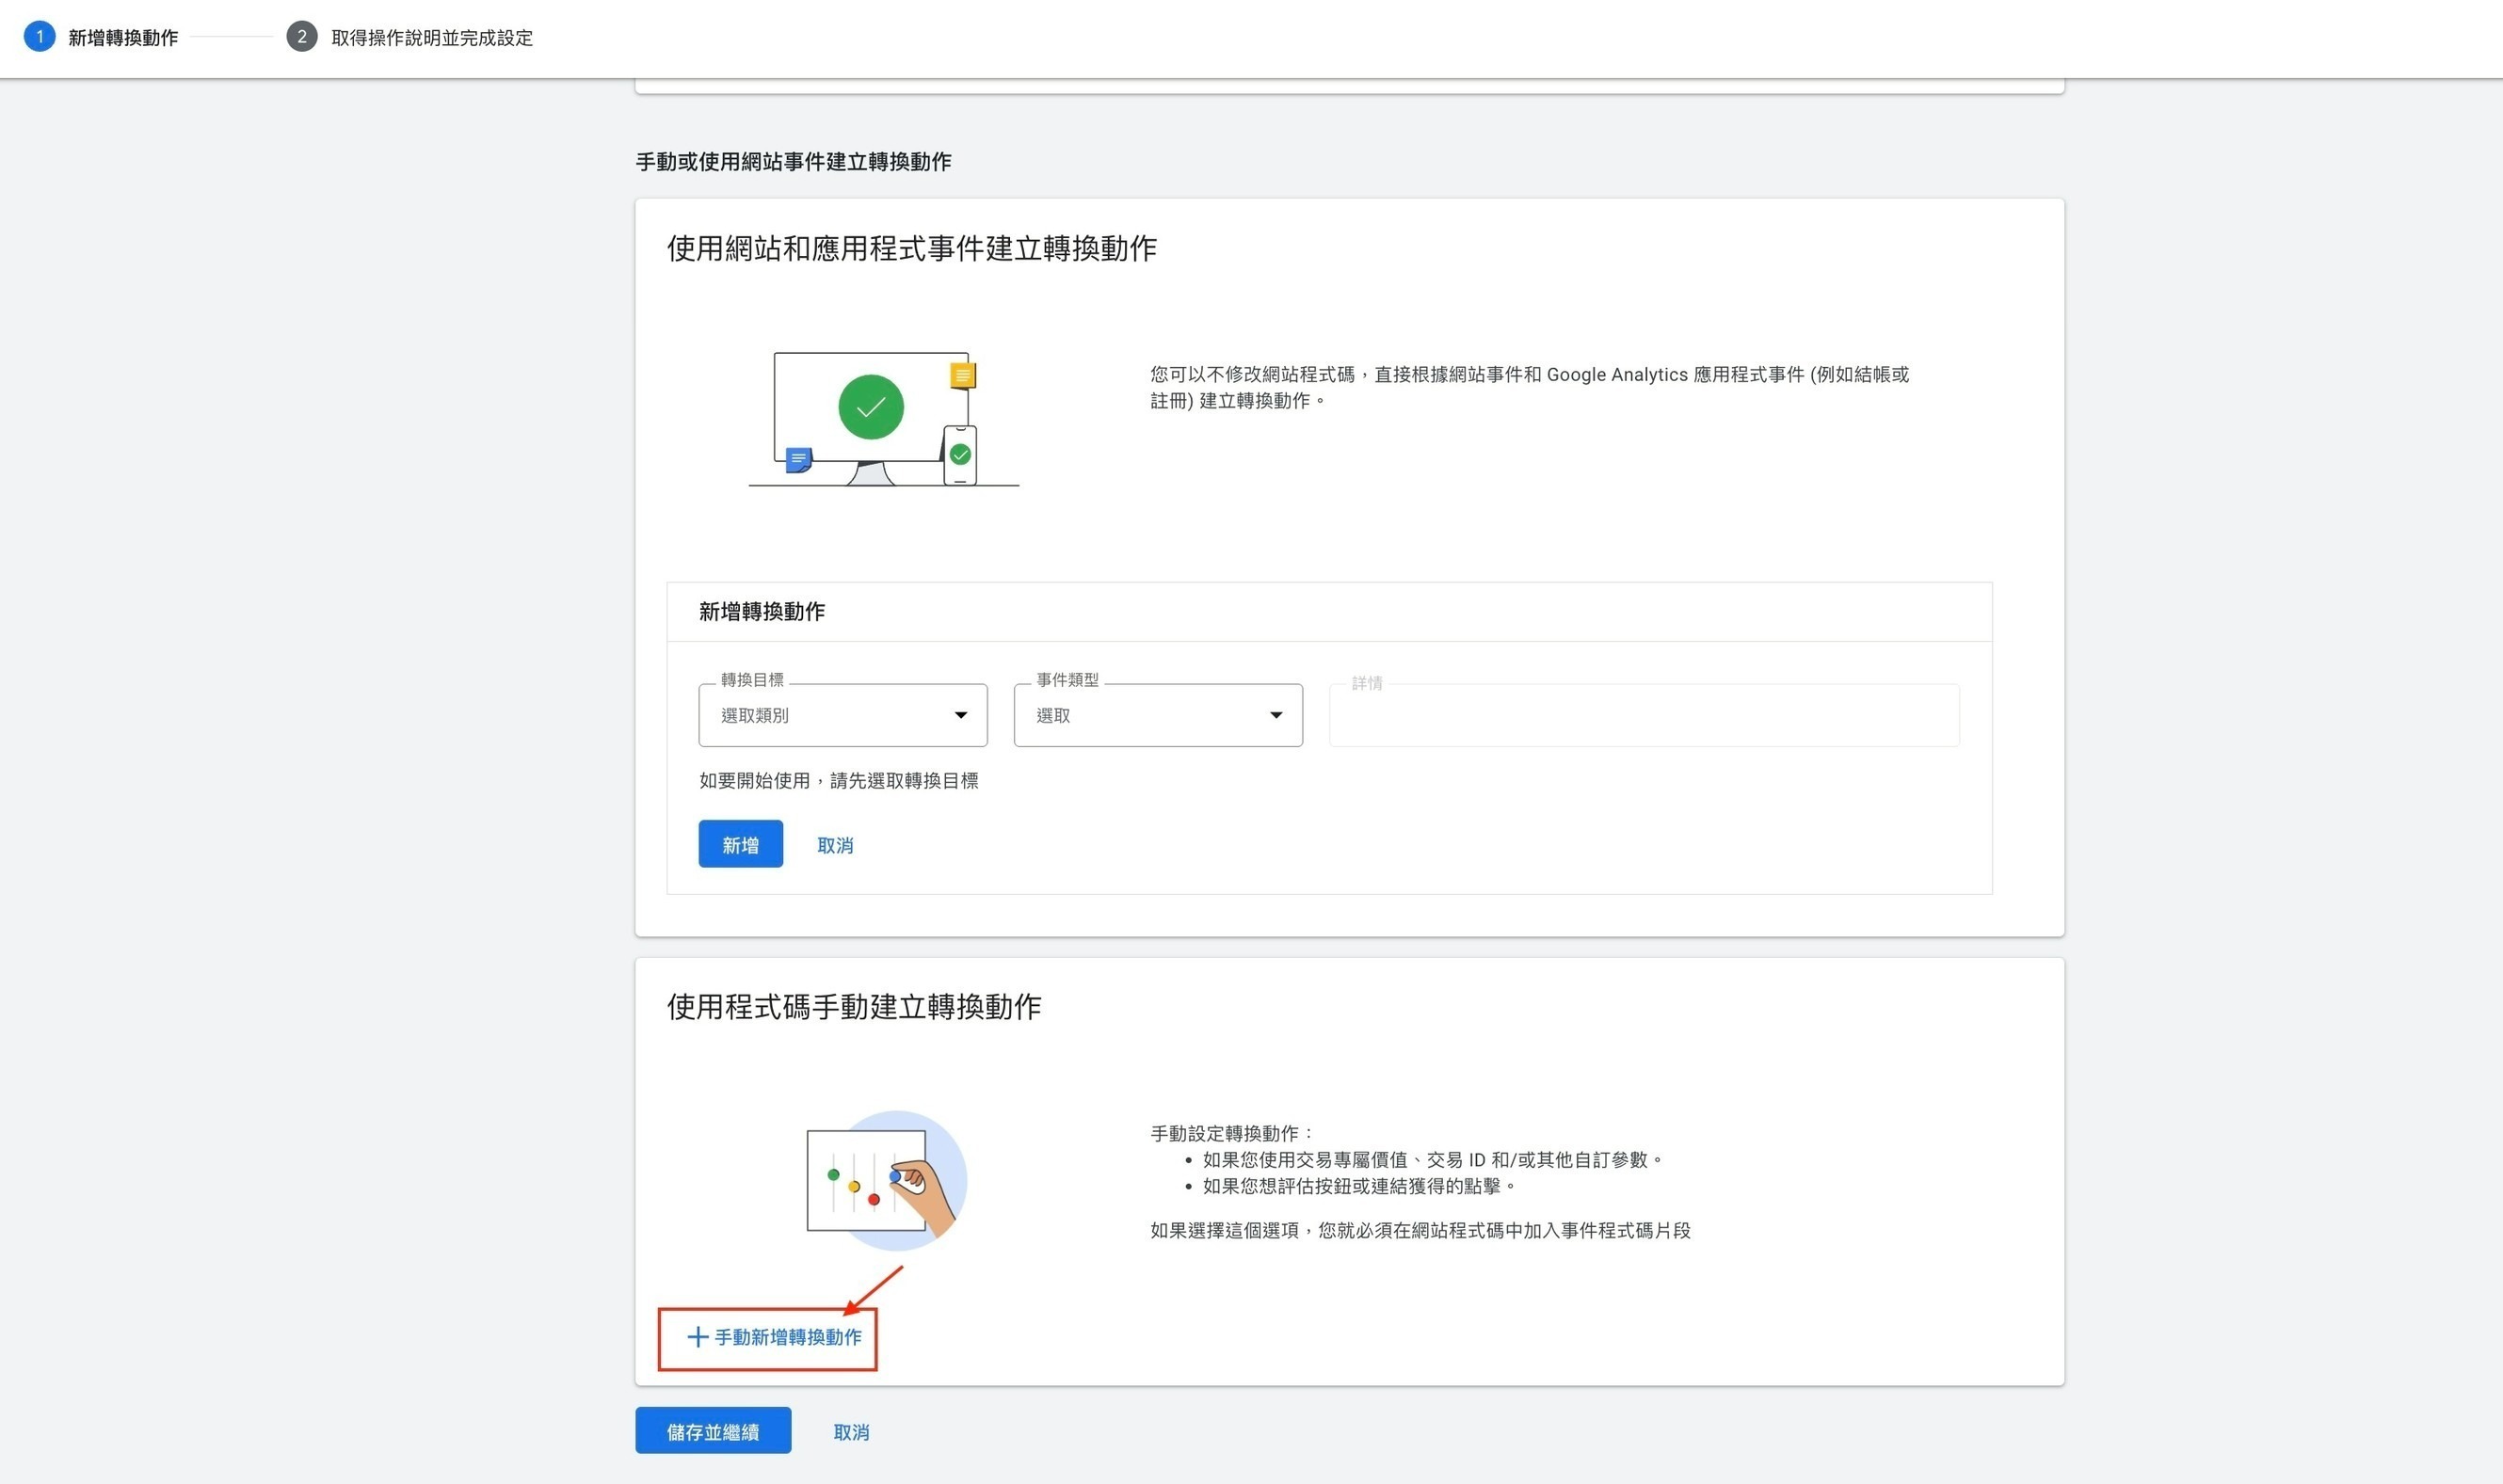
Task: Click heading 使用程式碼手動建立轉換動作
Action: point(854,1006)
